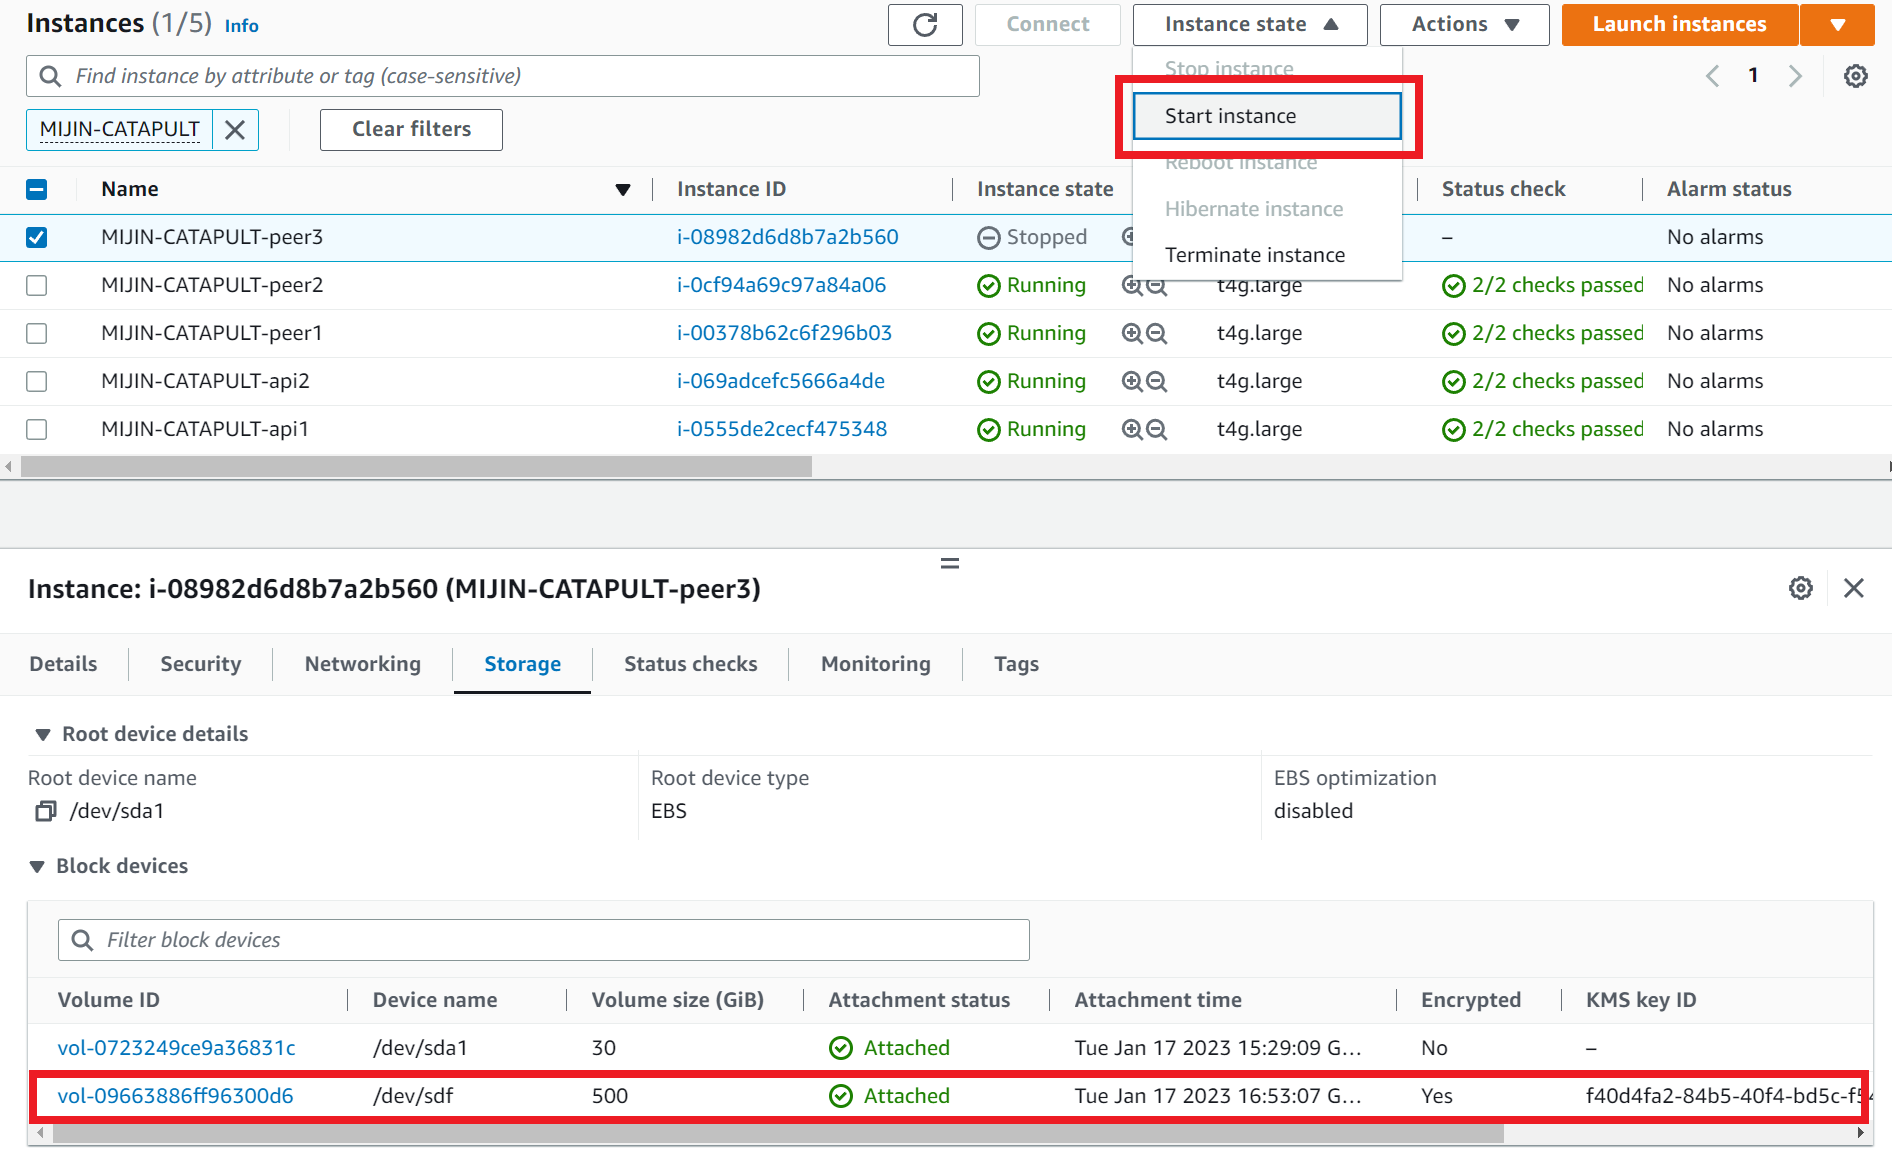Remove the MIJIN-CATAPULT filter tag
The image size is (1892, 1161).
point(235,130)
